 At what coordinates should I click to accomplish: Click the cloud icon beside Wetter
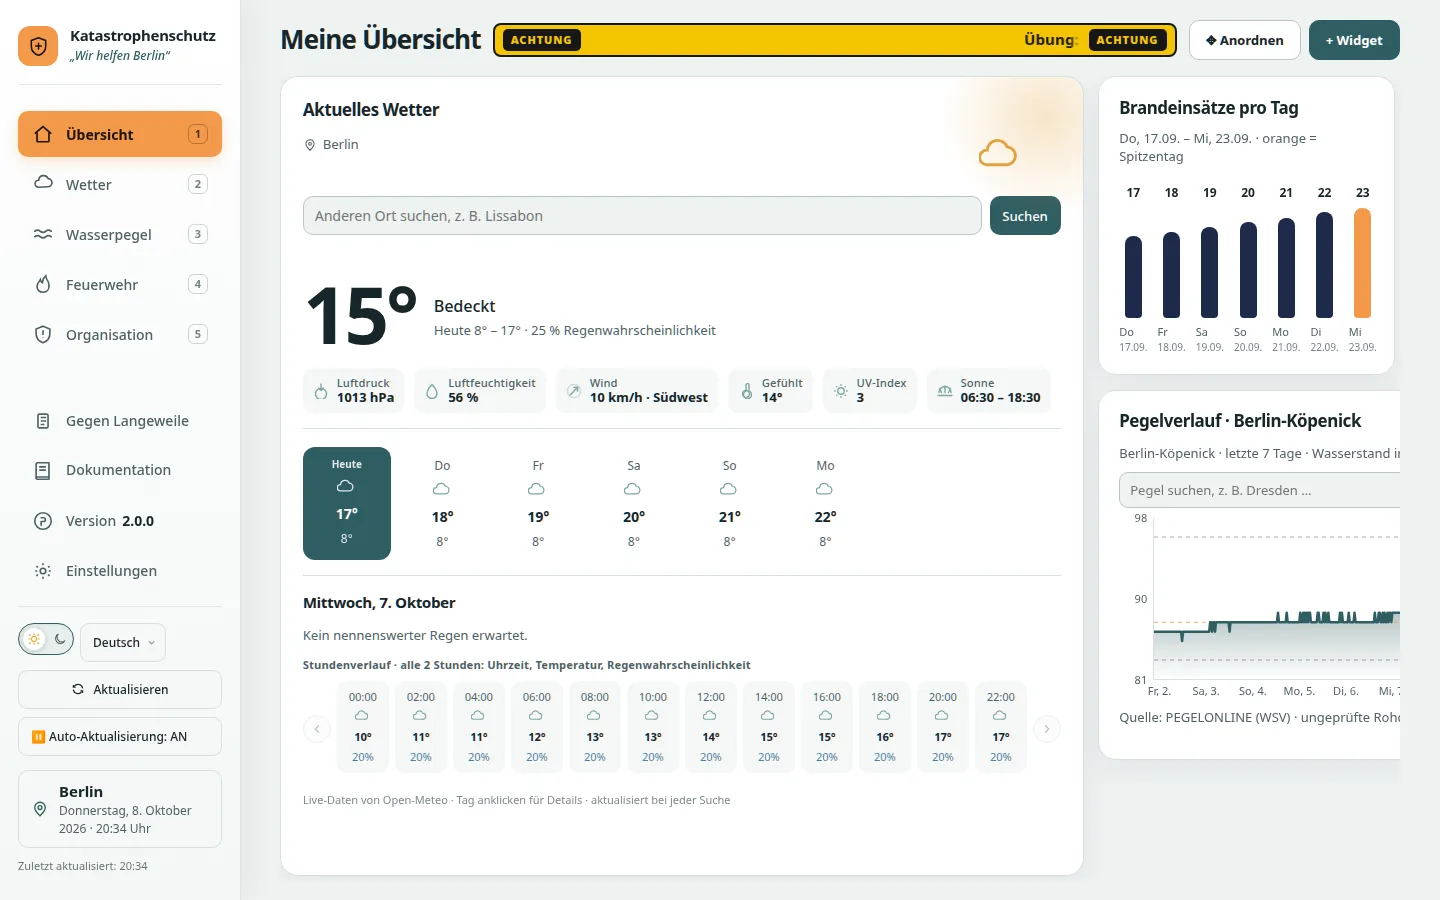[x=43, y=183]
